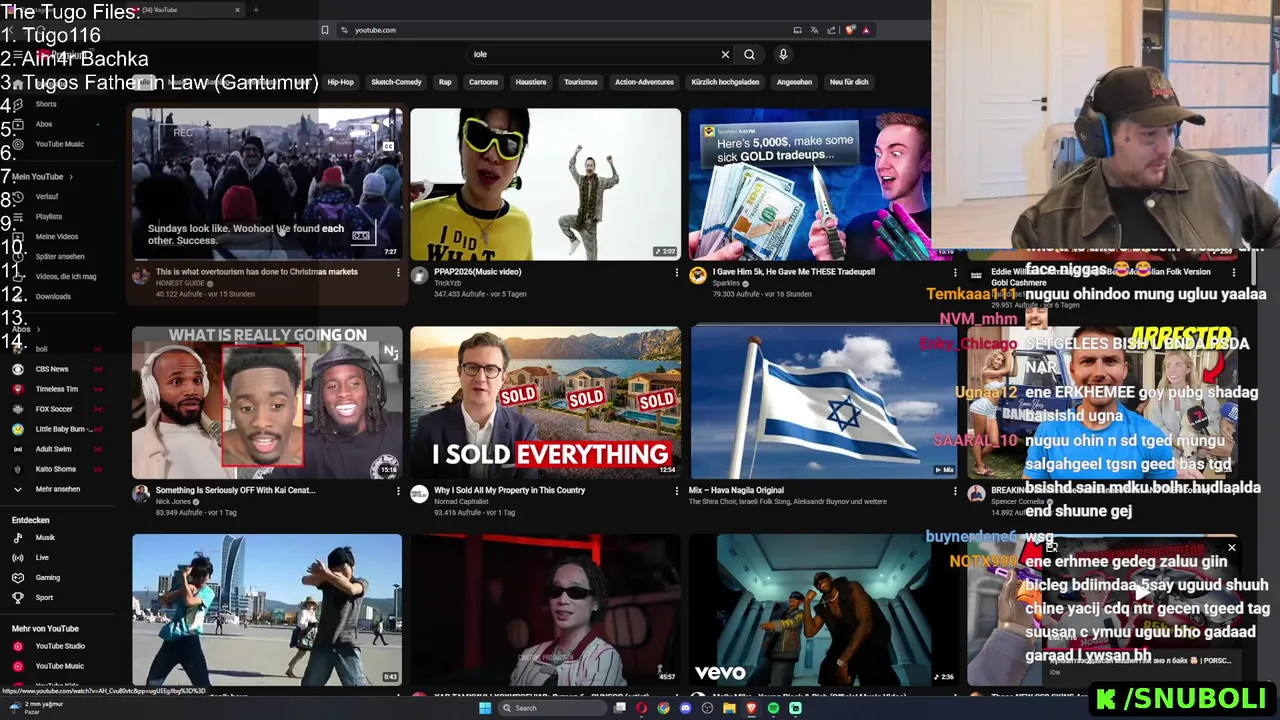Image resolution: width=1280 pixels, height=720 pixels.
Task: Open Downloads in the sidebar
Action: coord(53,296)
